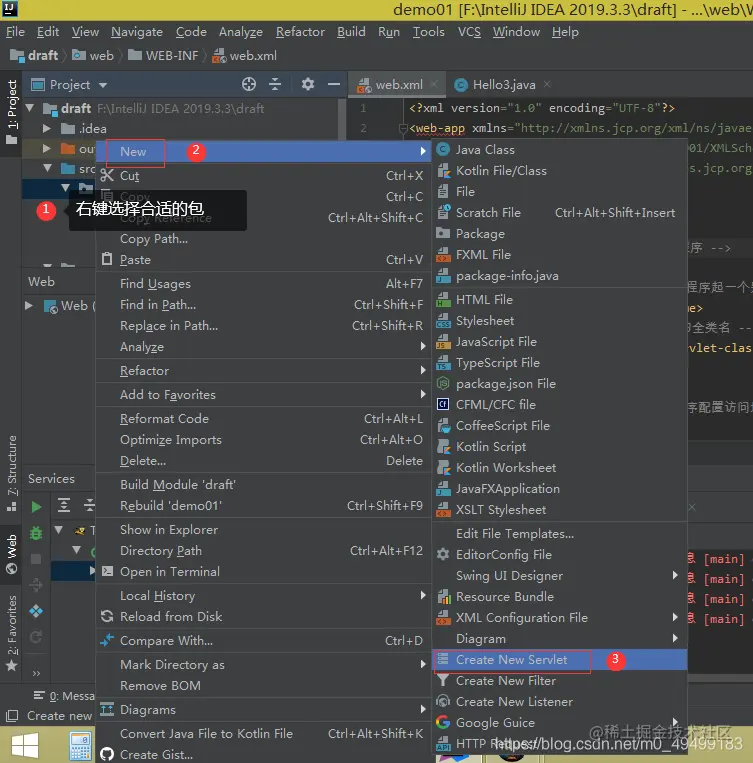Click the FXML File icon
Viewport: 753px width, 763px height.
coord(443,254)
